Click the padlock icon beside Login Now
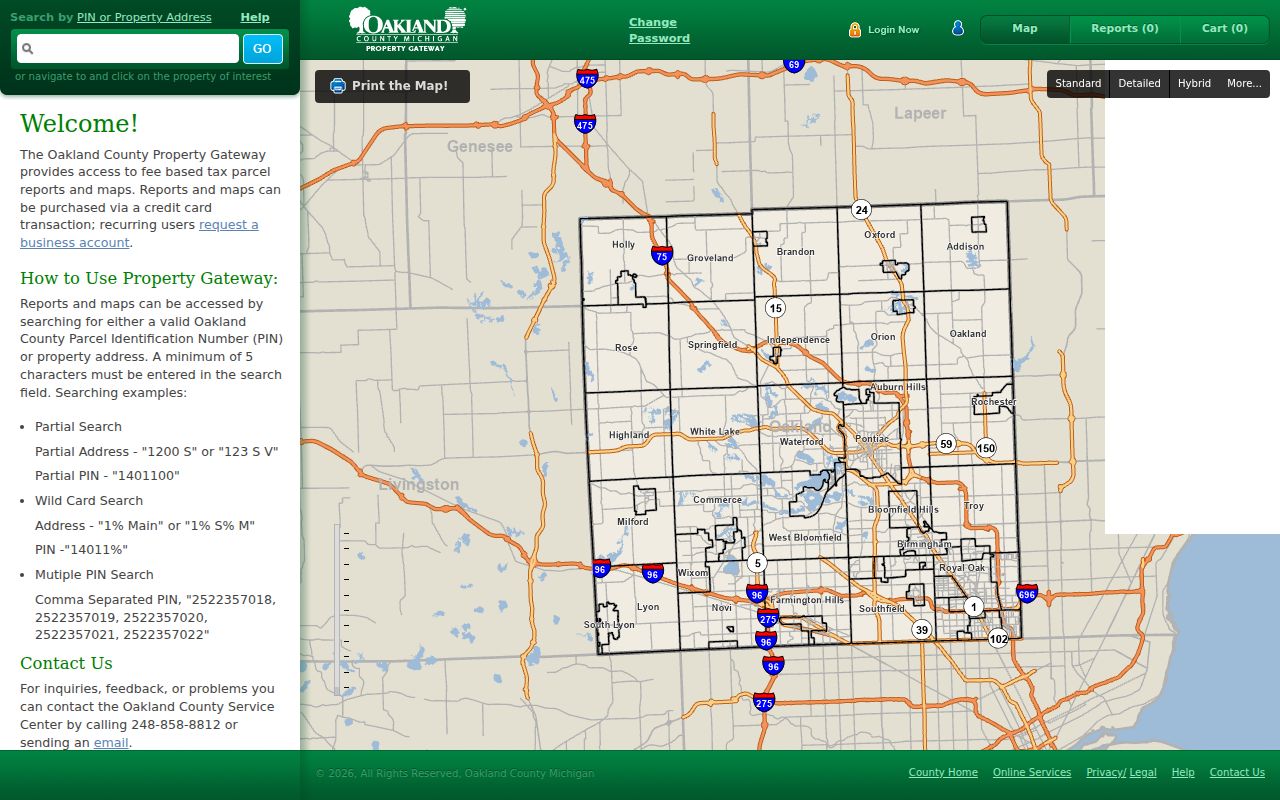Screen dimensions: 1280x800 [855, 30]
